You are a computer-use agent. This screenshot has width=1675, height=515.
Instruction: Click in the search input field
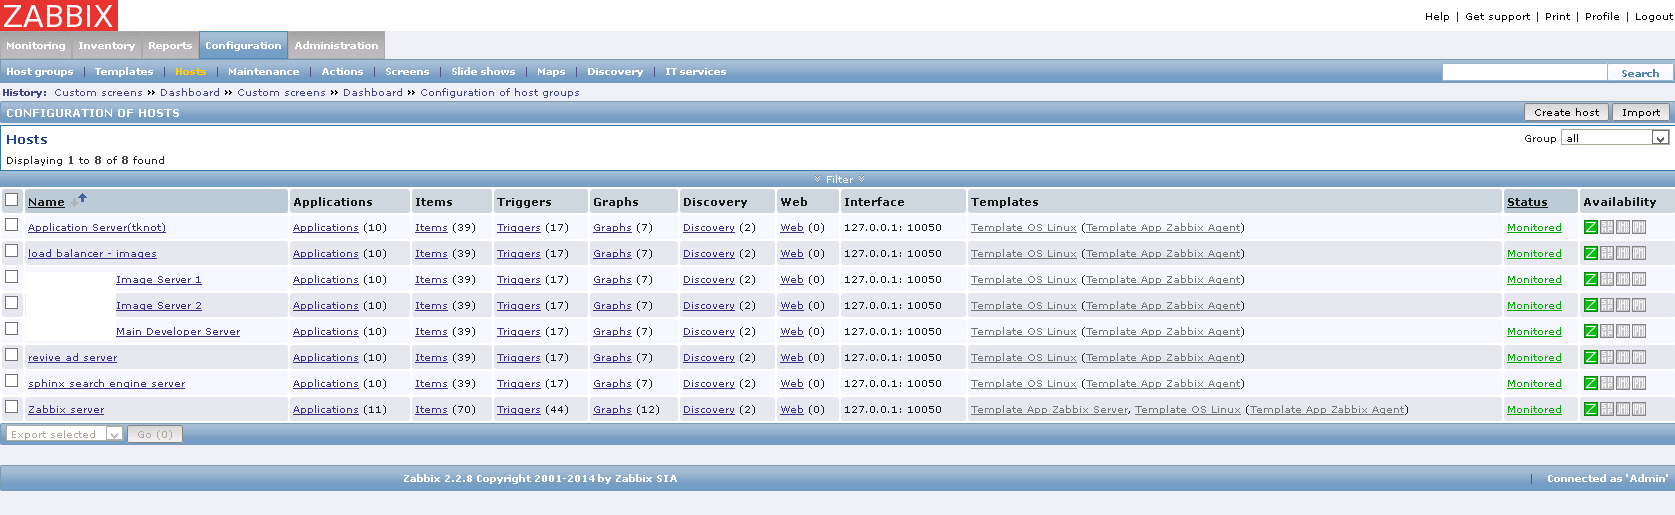coord(1524,72)
